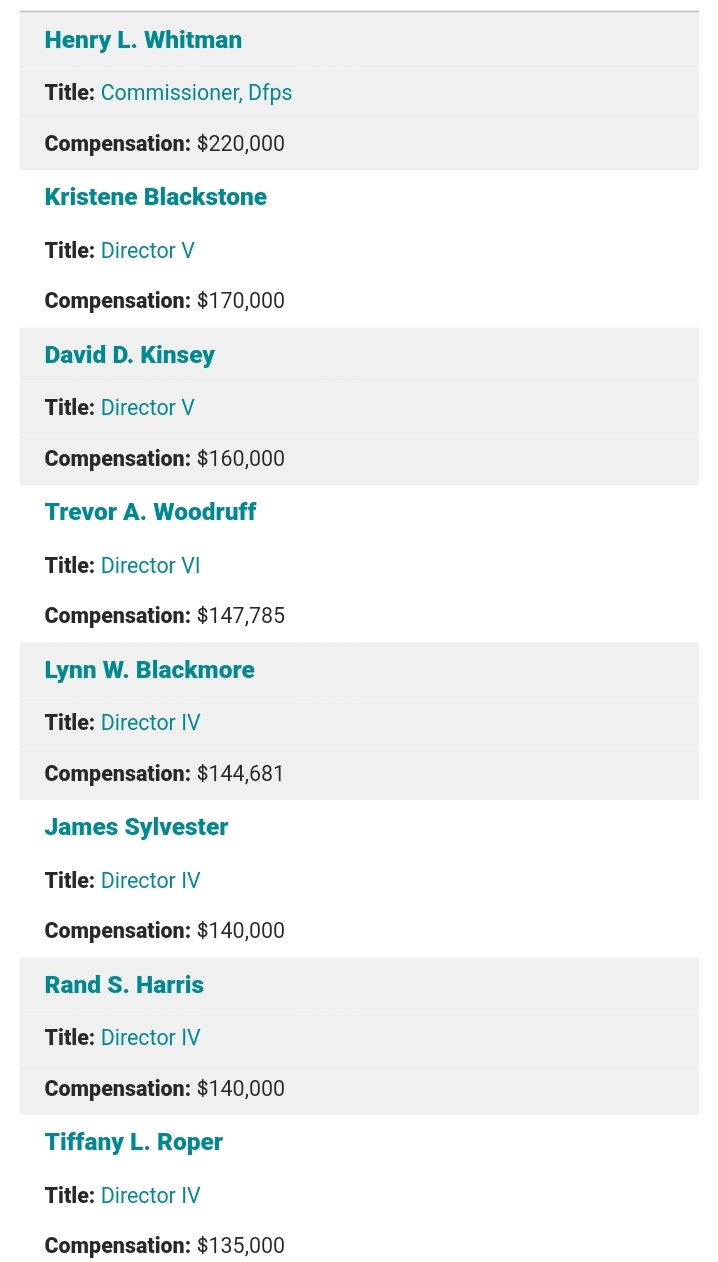Click the $144,681 compensation value

click(240, 774)
